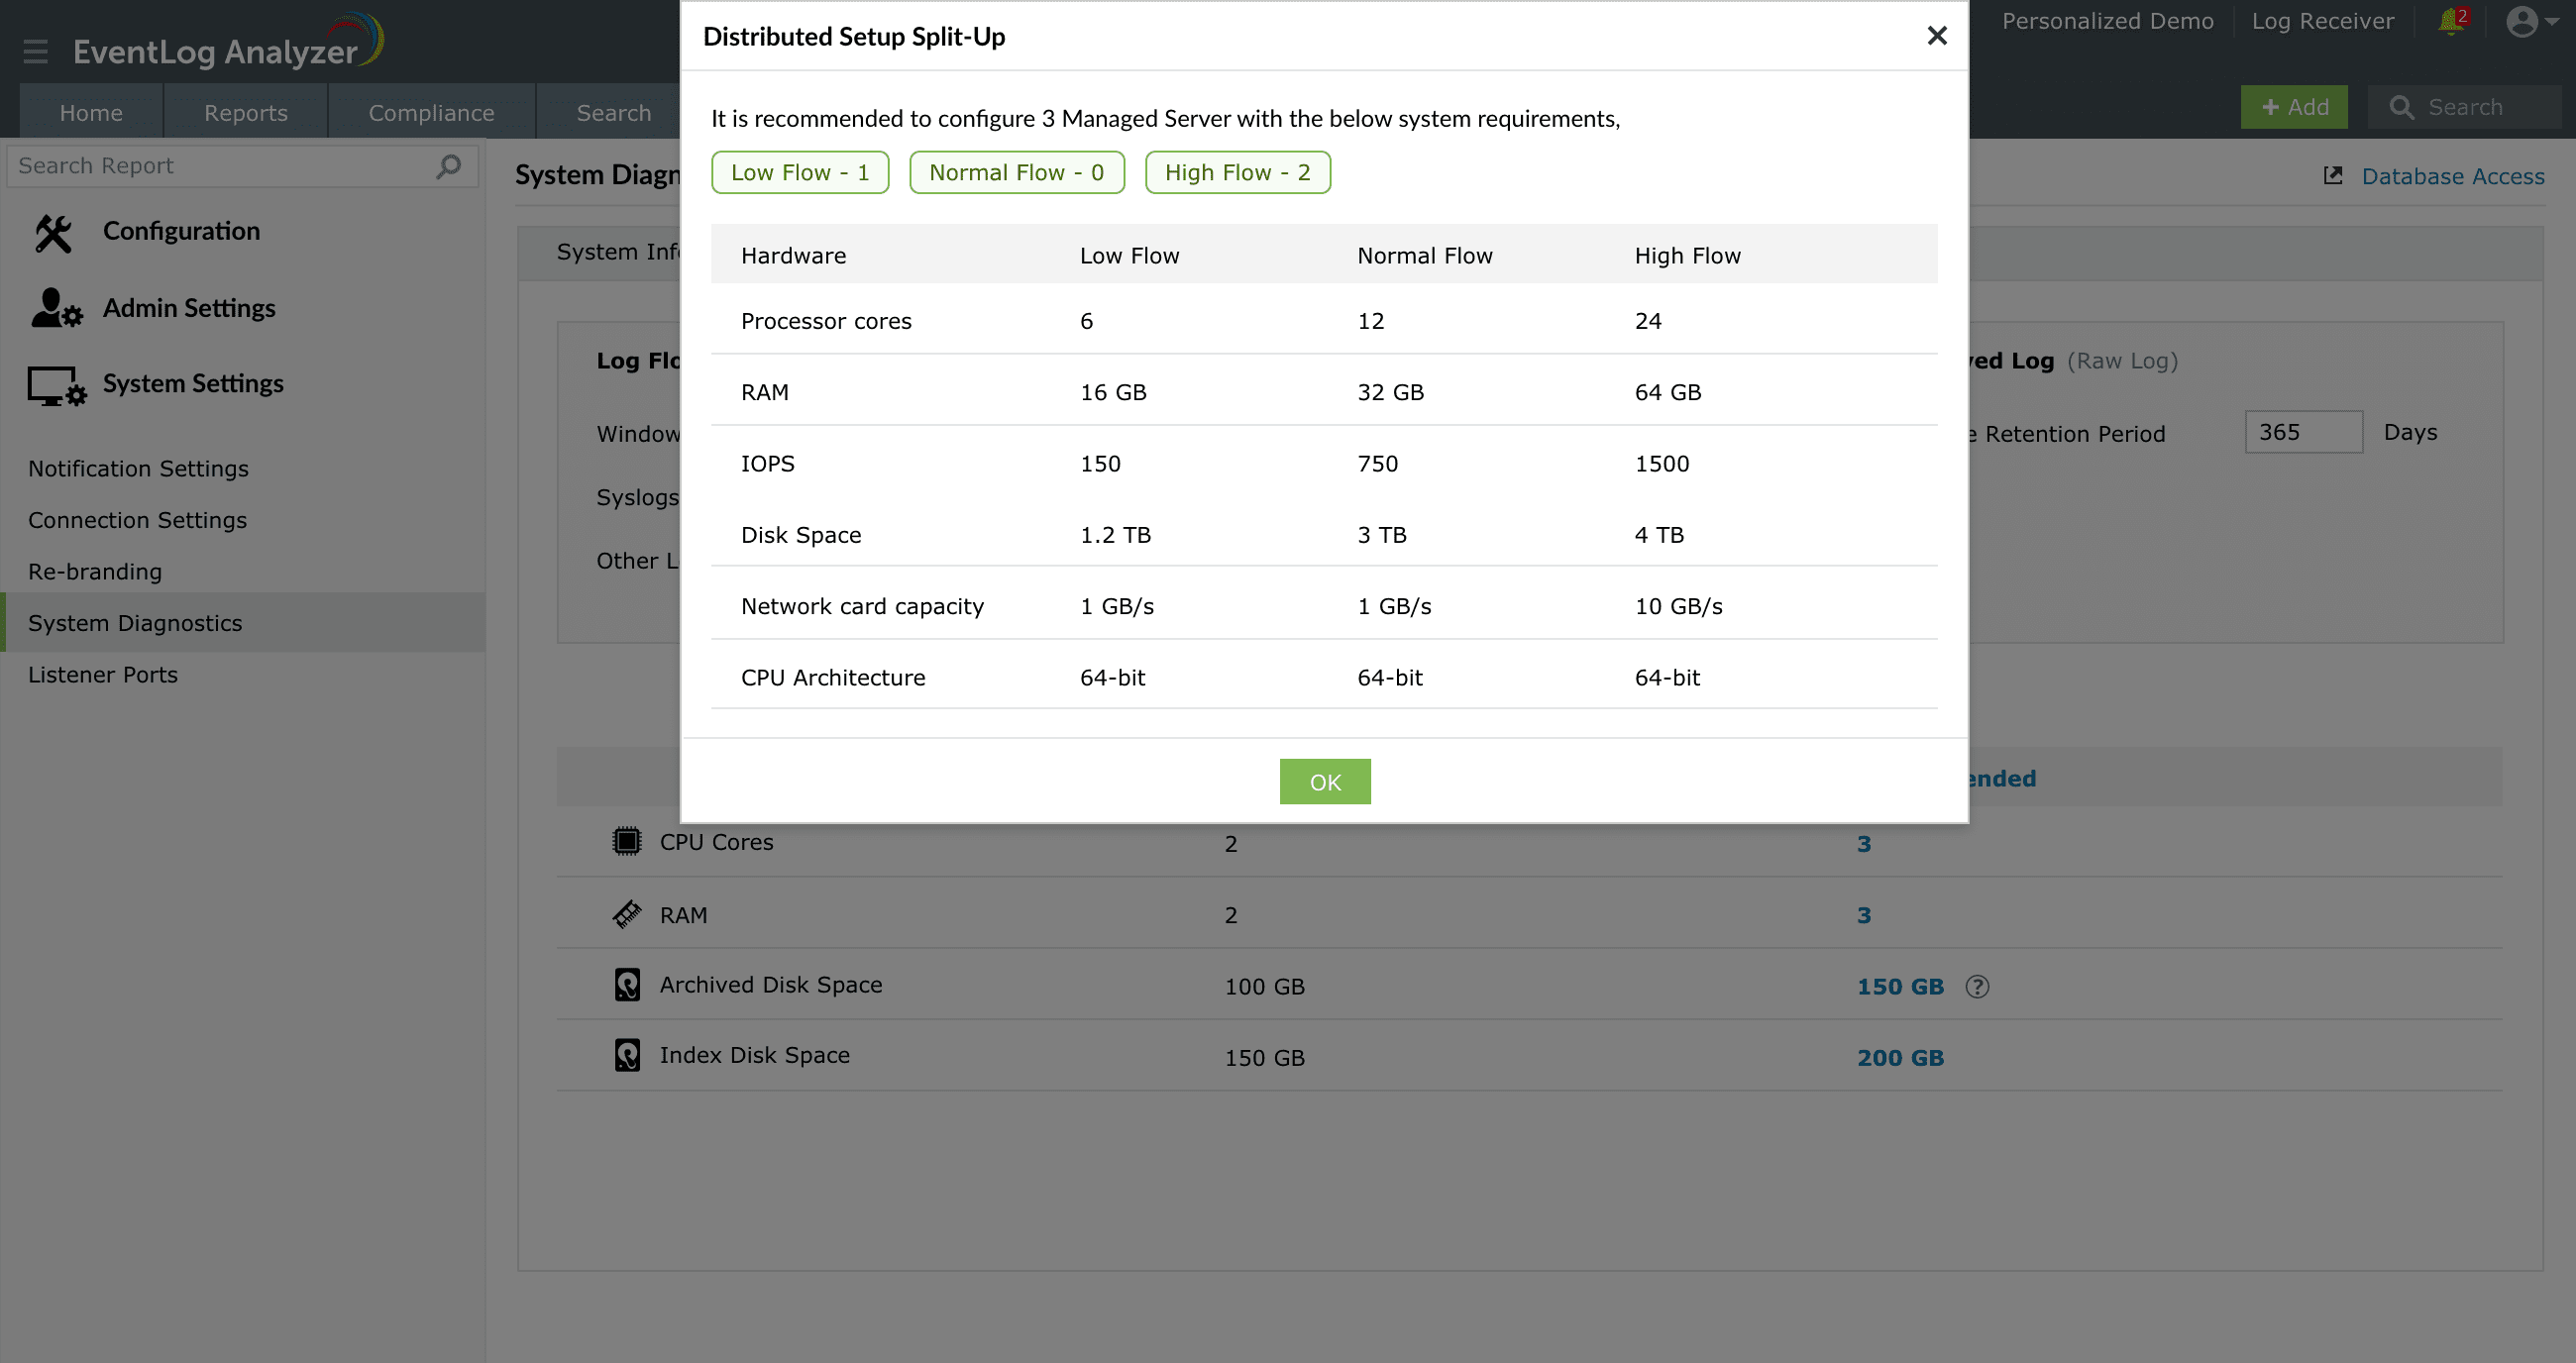Click the notification bell icon
Image resolution: width=2576 pixels, height=1363 pixels.
tap(2451, 21)
